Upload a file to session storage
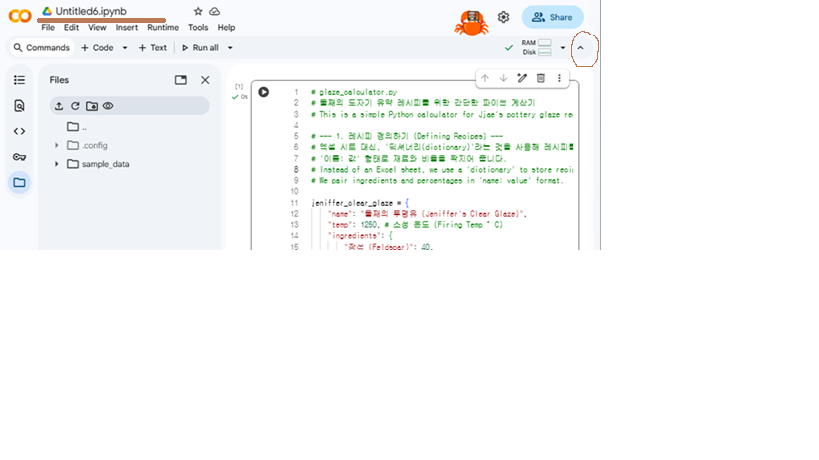 click(59, 106)
